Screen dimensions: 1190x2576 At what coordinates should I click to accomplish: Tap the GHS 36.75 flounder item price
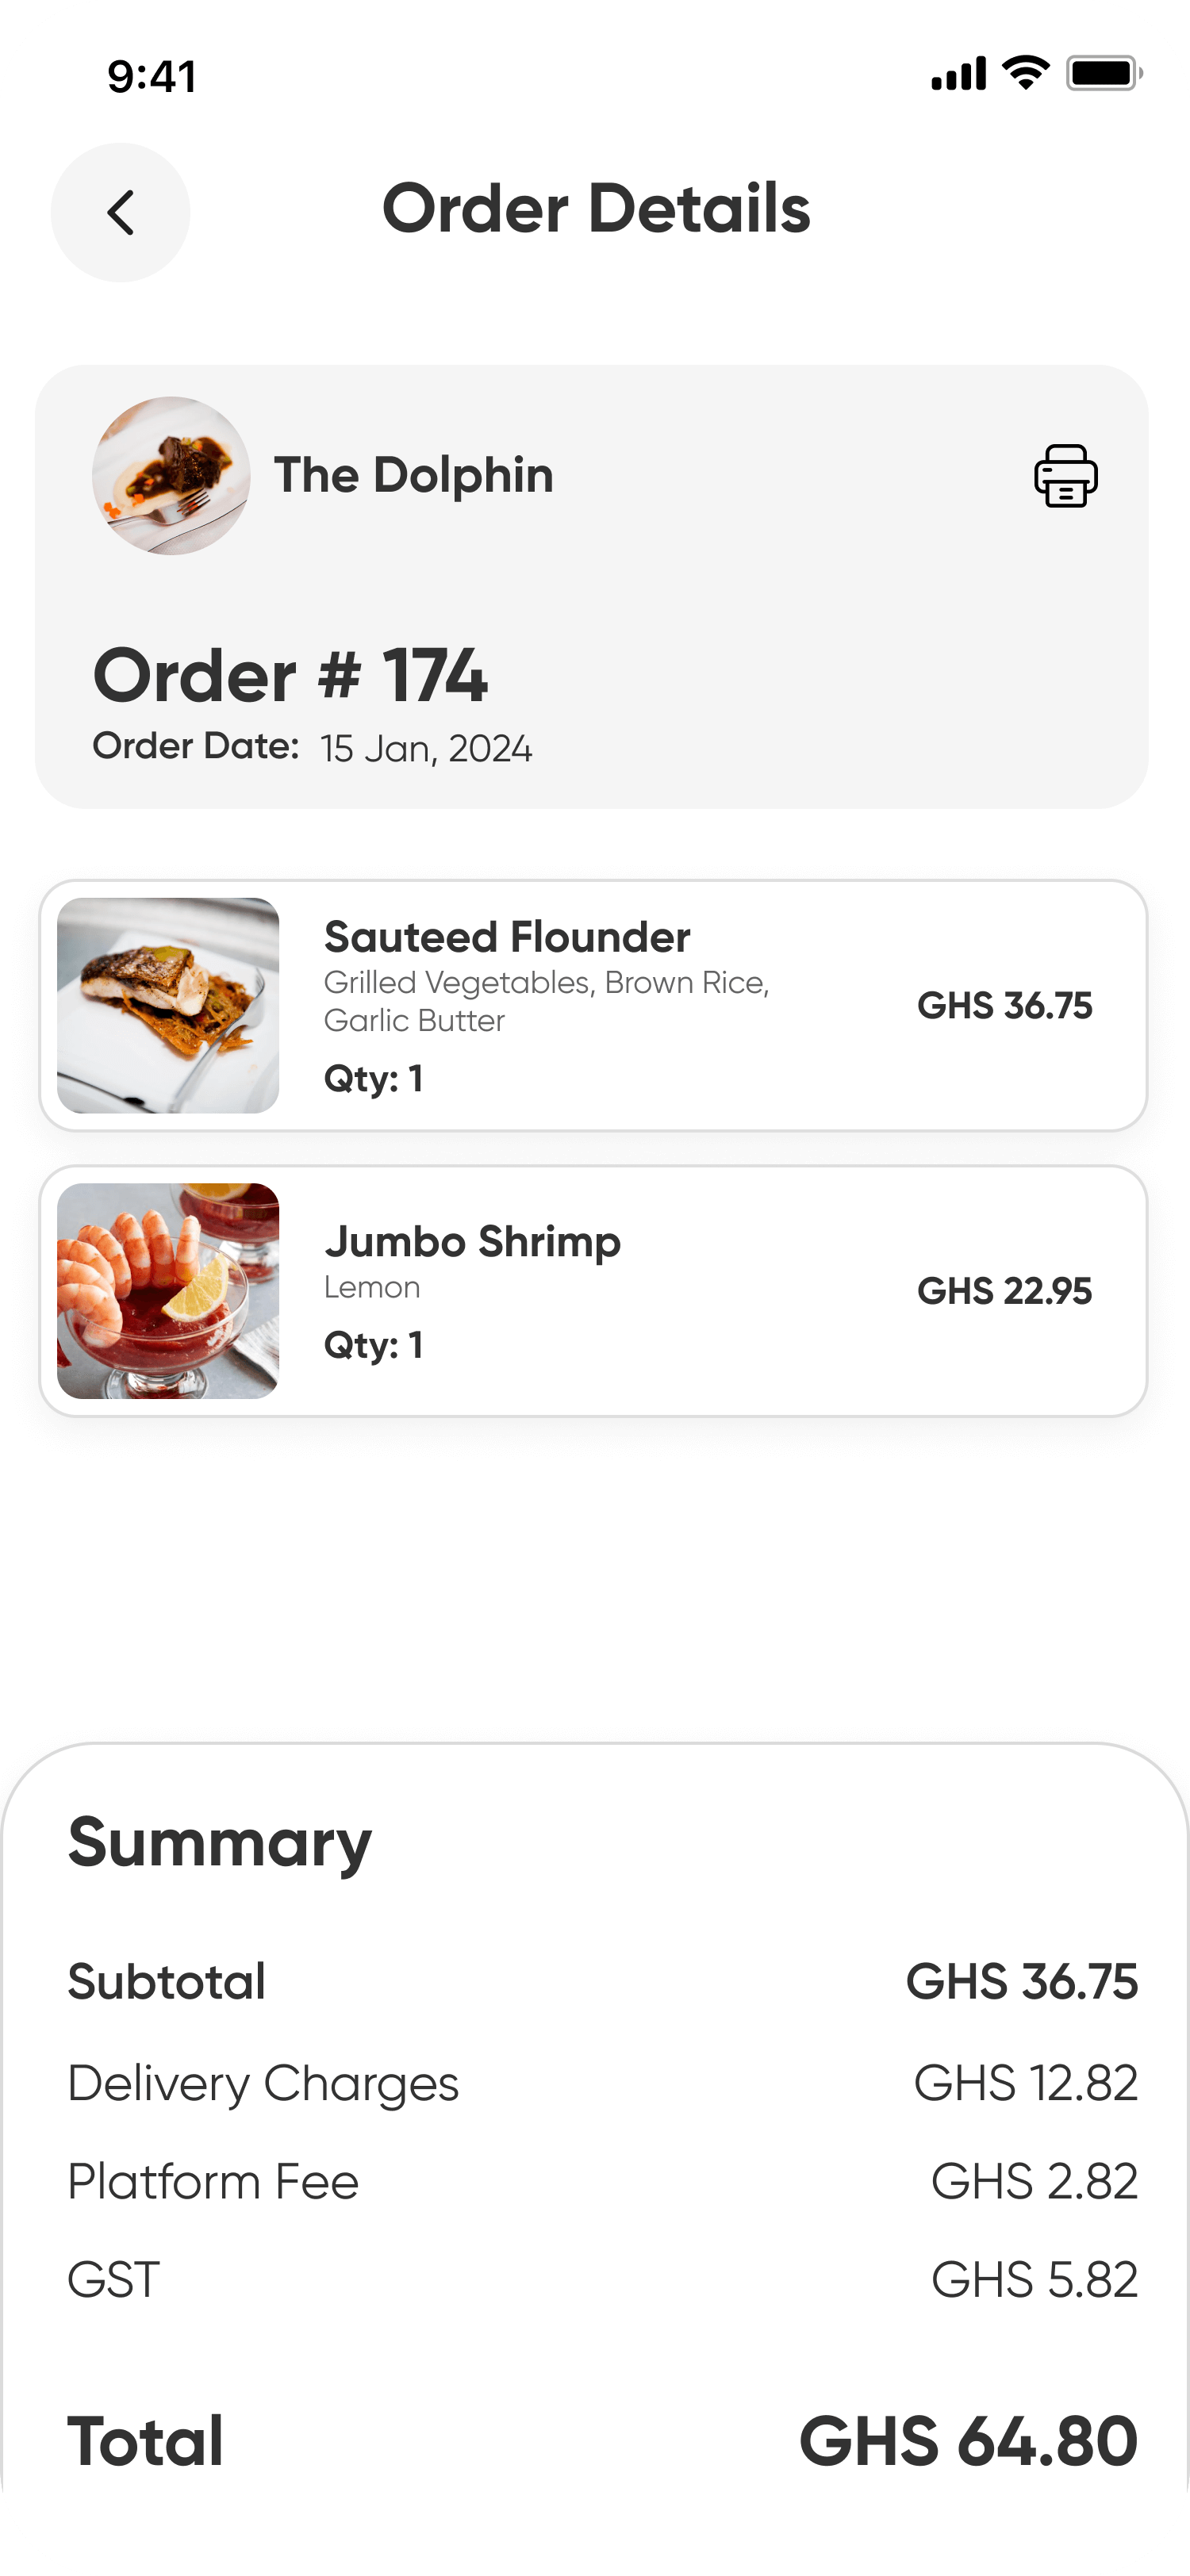click(1004, 1006)
